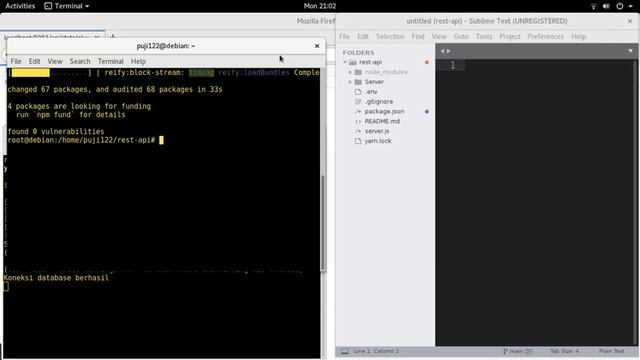Open Search menu in the terminal
Viewport: 640px width, 360px height.
point(80,61)
